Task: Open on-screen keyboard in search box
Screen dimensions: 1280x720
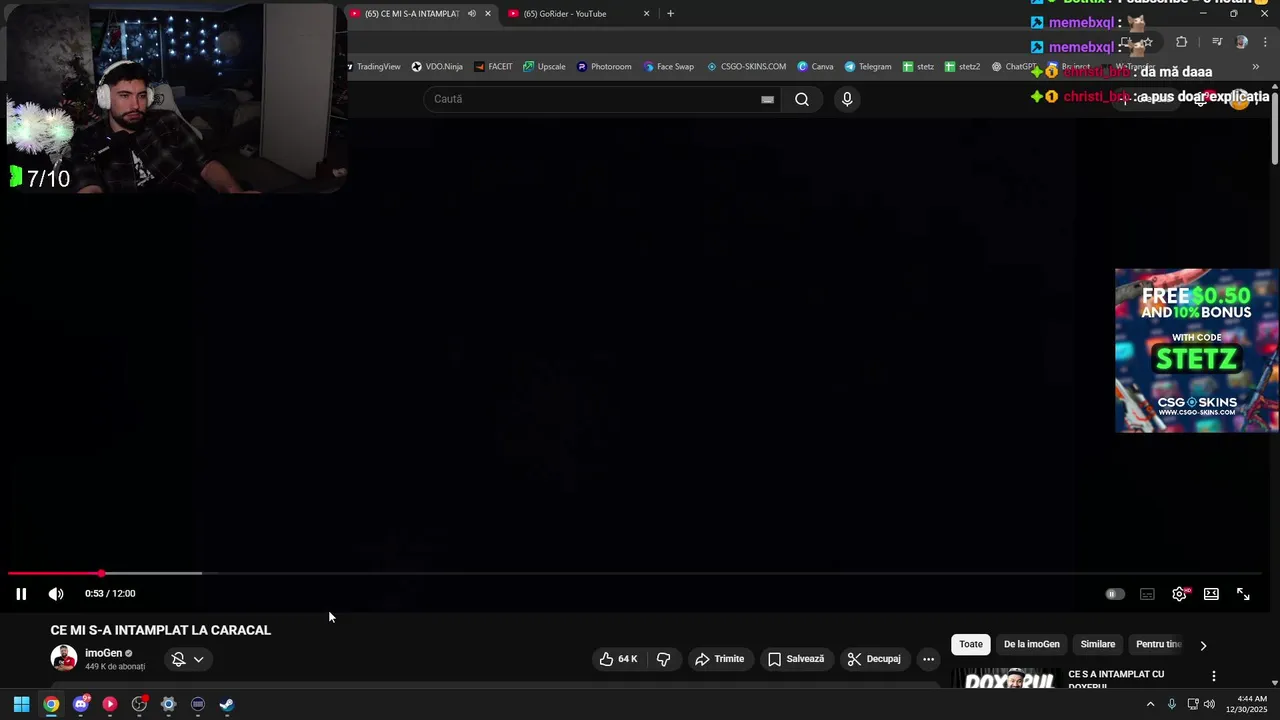Action: tap(767, 99)
